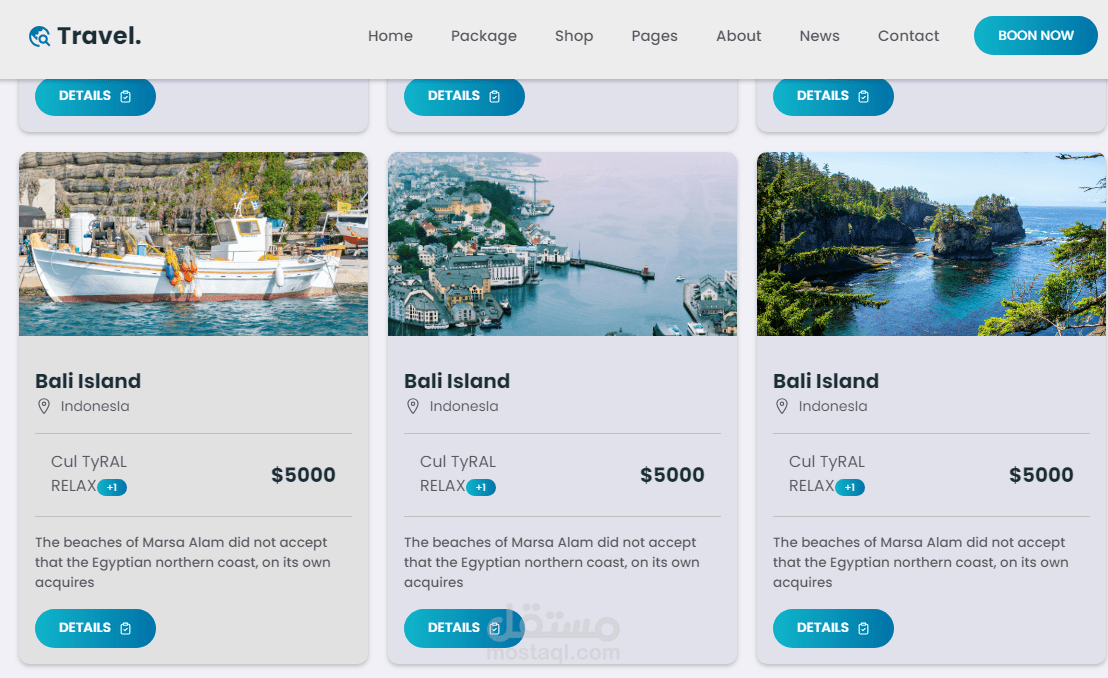Open the Shop navigation link
The width and height of the screenshot is (1108, 678).
coord(574,36)
